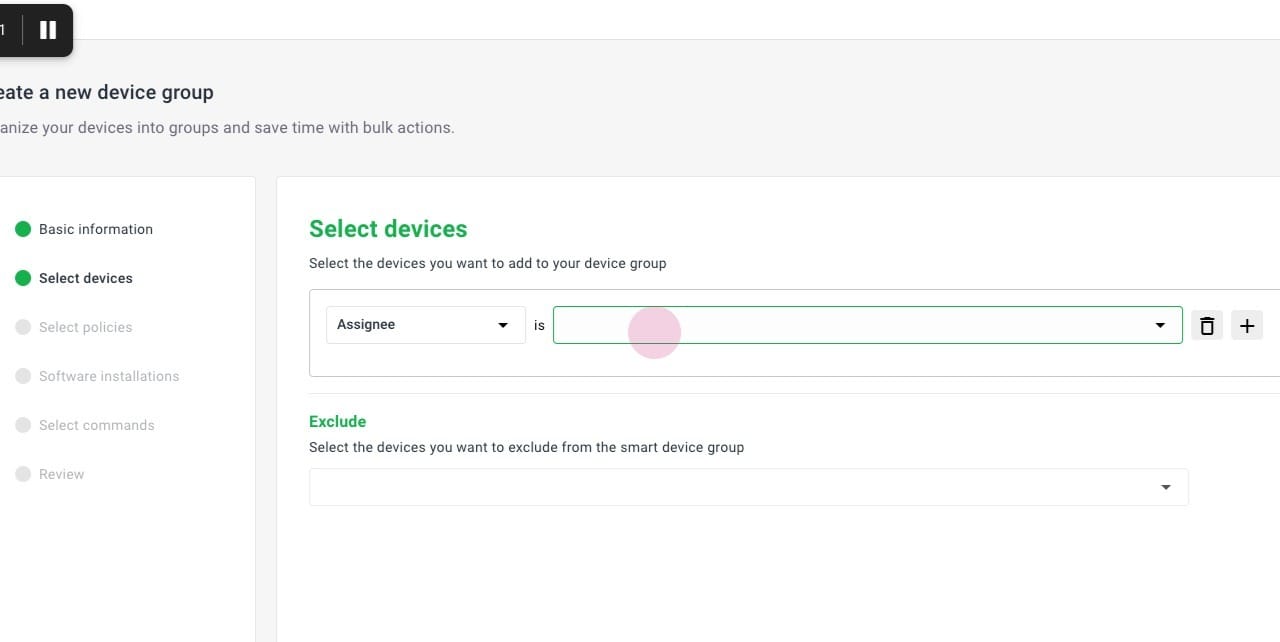Go to Basic information step
This screenshot has width=1280, height=642.
[96, 229]
